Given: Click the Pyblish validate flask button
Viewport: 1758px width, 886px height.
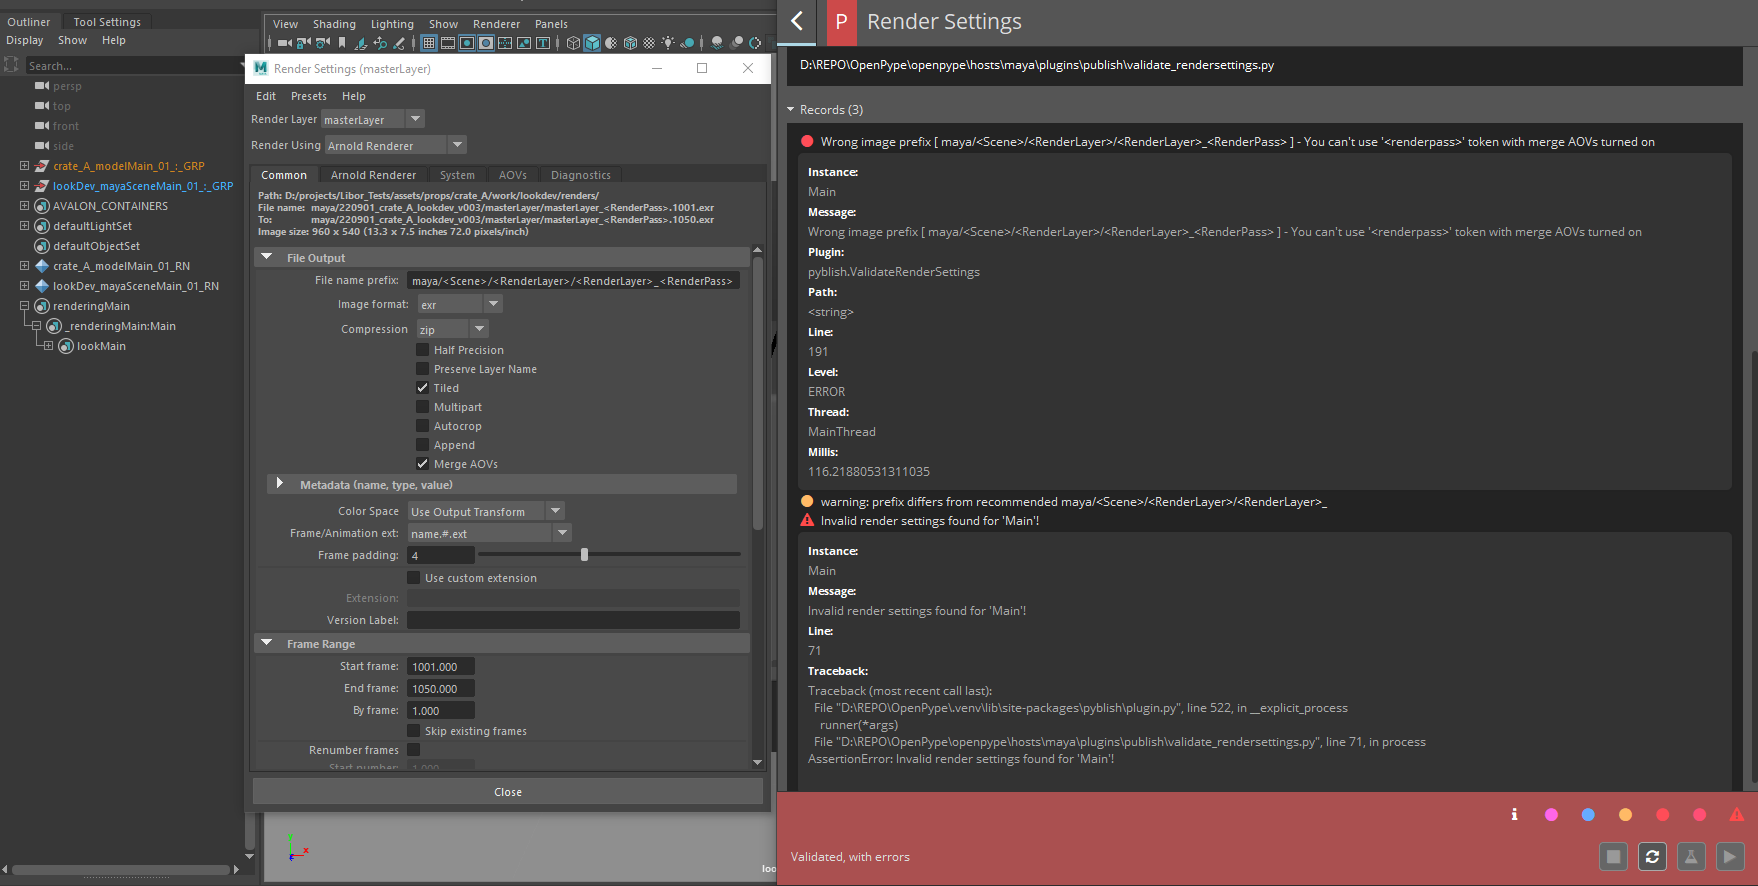Looking at the screenshot, I should pyautogui.click(x=1691, y=856).
